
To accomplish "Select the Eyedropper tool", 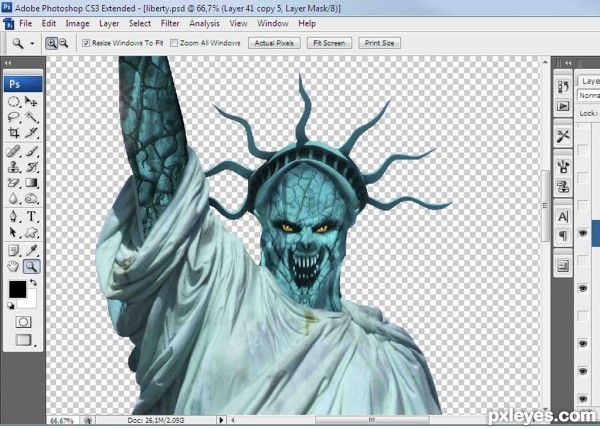I will tap(31, 251).
